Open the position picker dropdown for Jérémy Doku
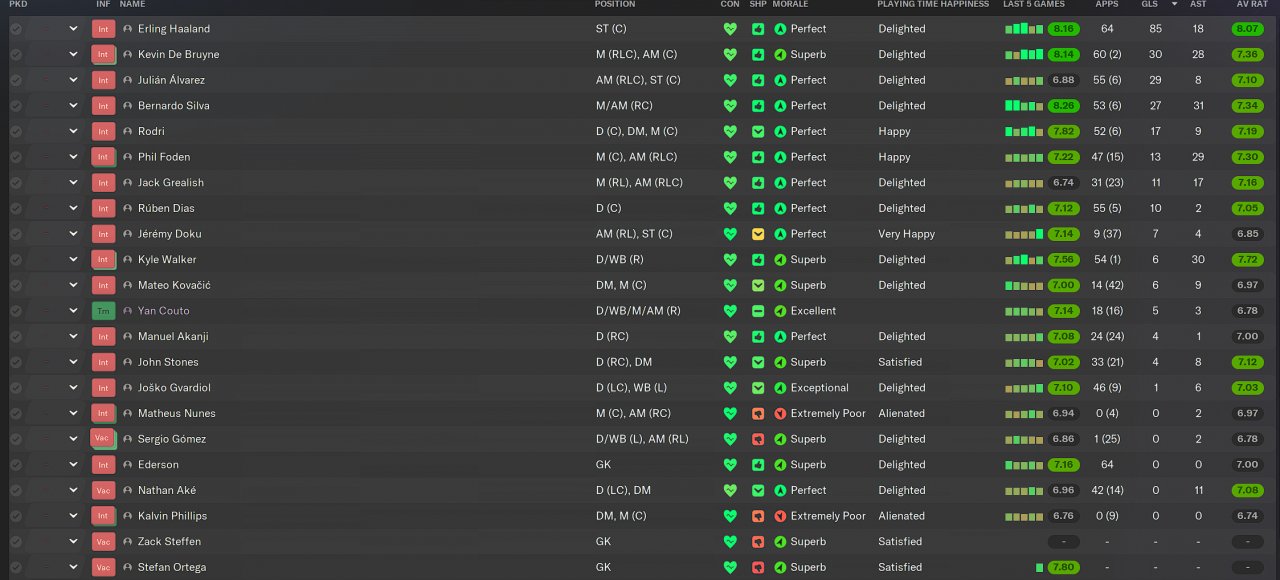1280x580 pixels. 73,234
